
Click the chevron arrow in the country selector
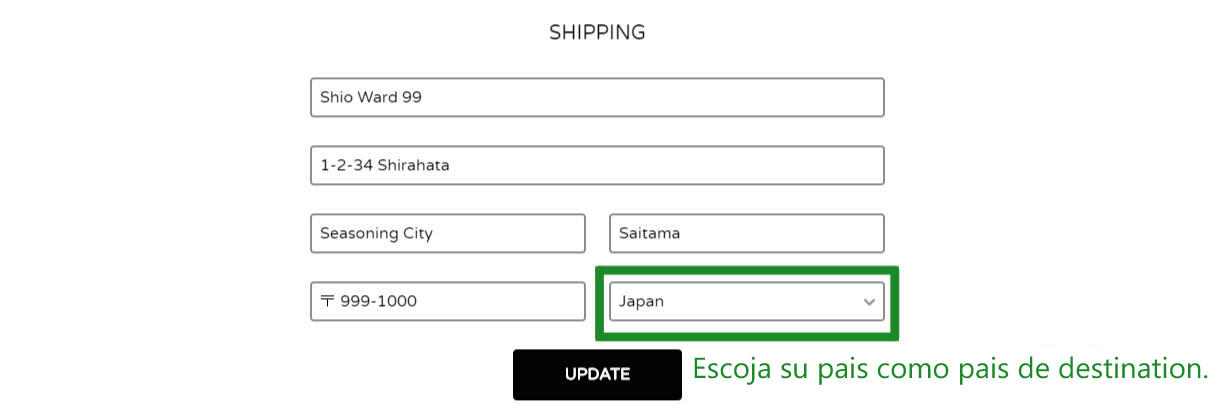[869, 302]
